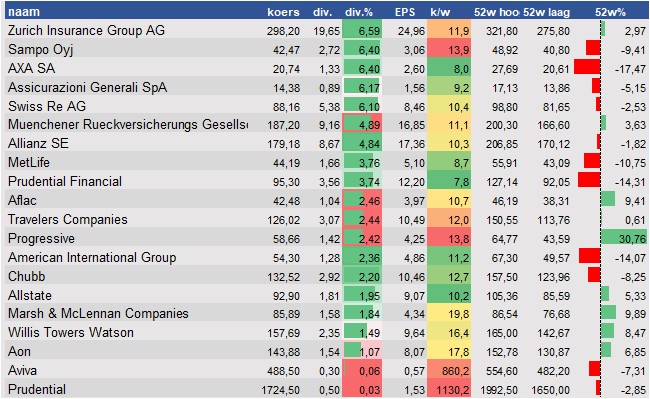Screen dimensions: 650x399
Task: Select the Sampo Oyj company name
Action: 41,50
